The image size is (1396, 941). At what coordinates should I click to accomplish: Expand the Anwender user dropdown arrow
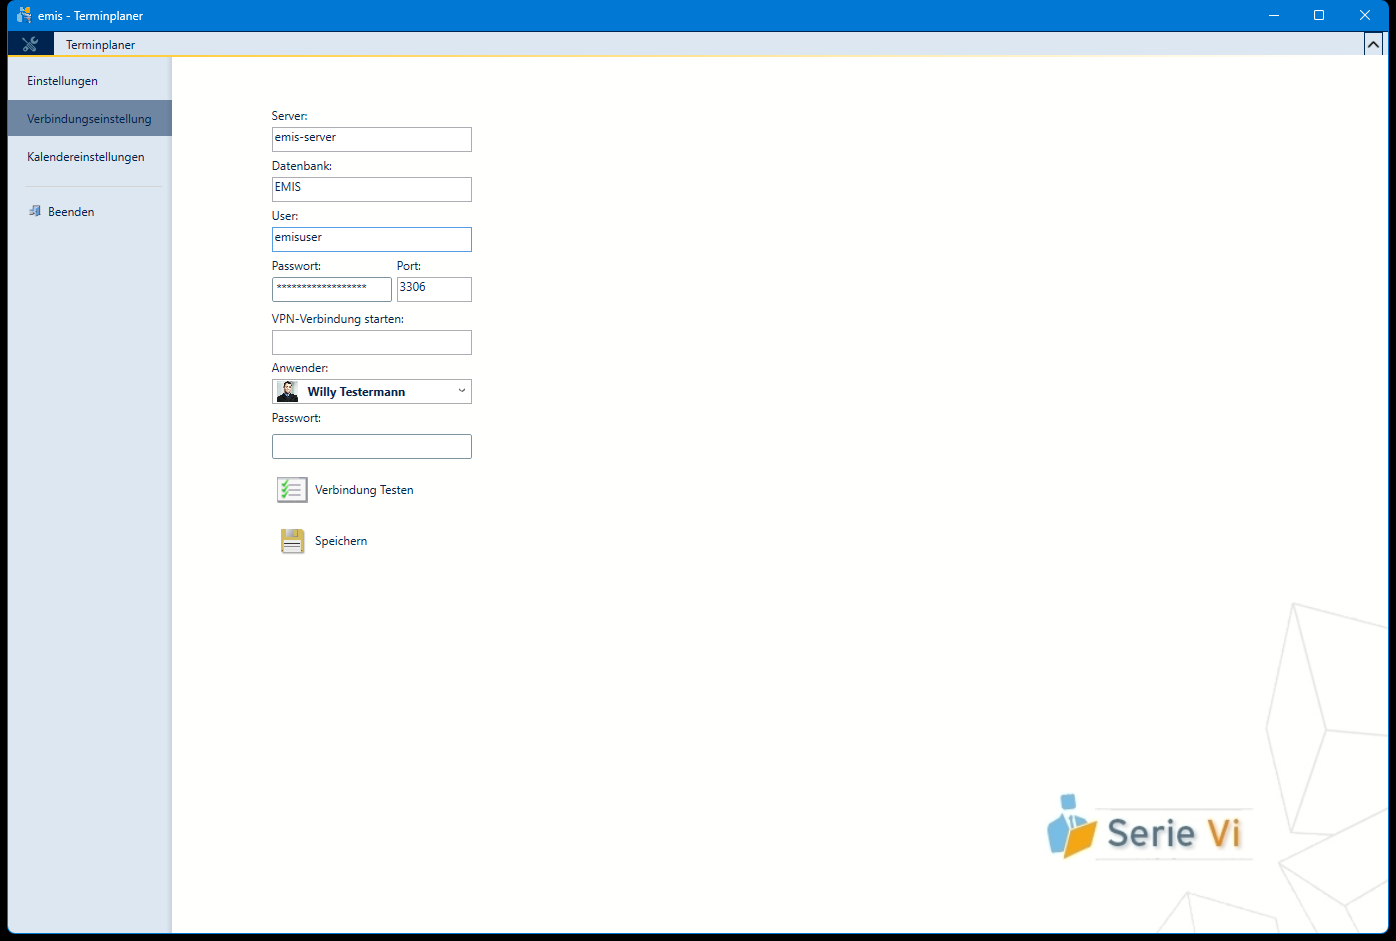point(461,391)
